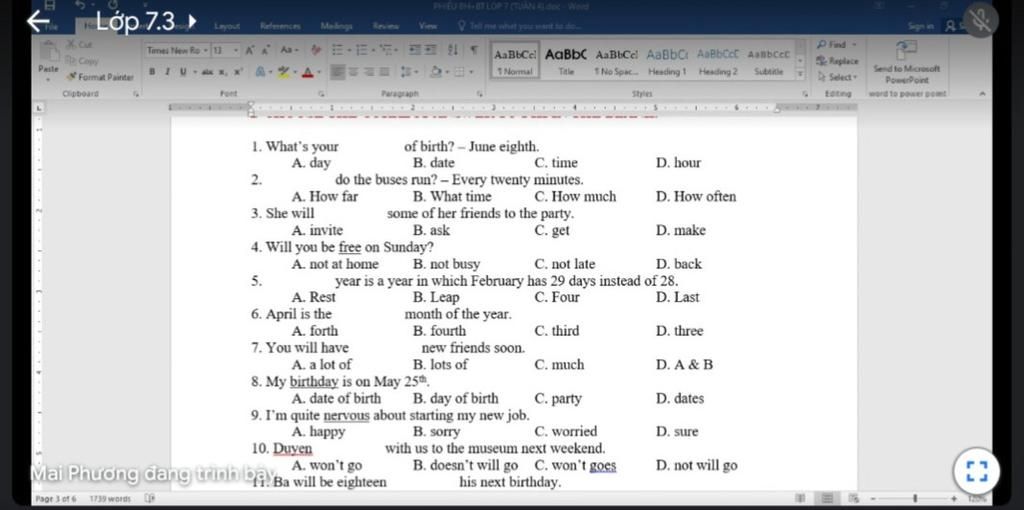1024x510 pixels.
Task: Click the Copy icon in Clipboard
Action: [x=71, y=61]
